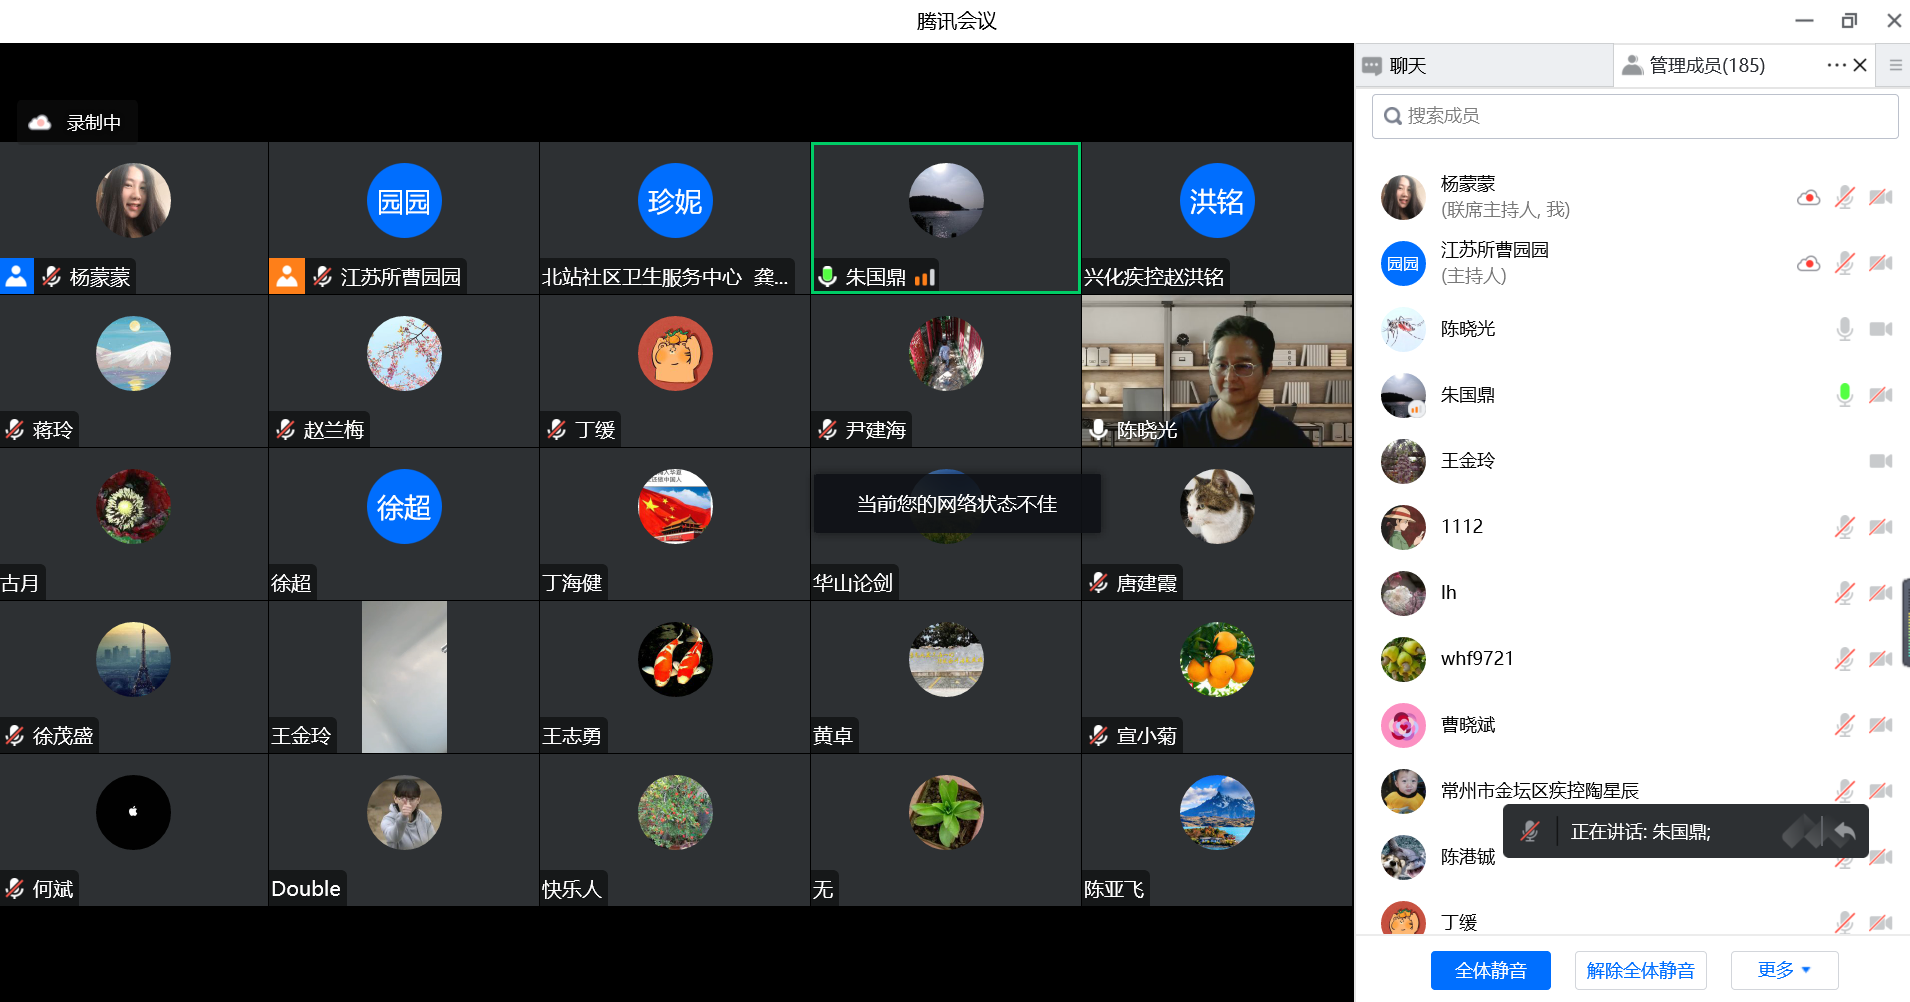
Task: Click reply arrow in speaking notification popup
Action: [x=1845, y=831]
